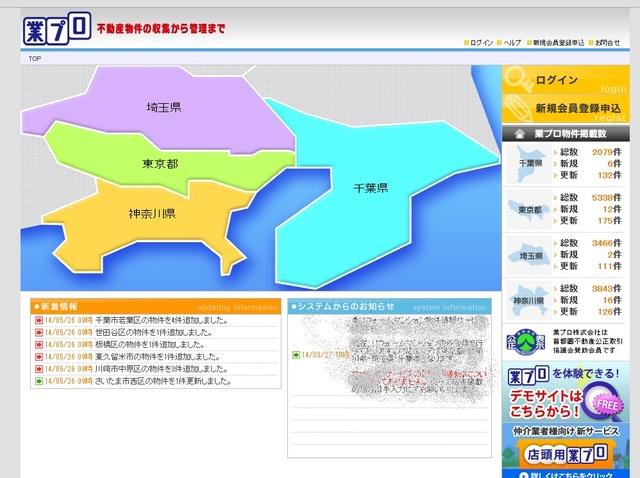The width and height of the screenshot is (640, 478).
Task: Click the fair trade council emblem icon
Action: click(526, 342)
